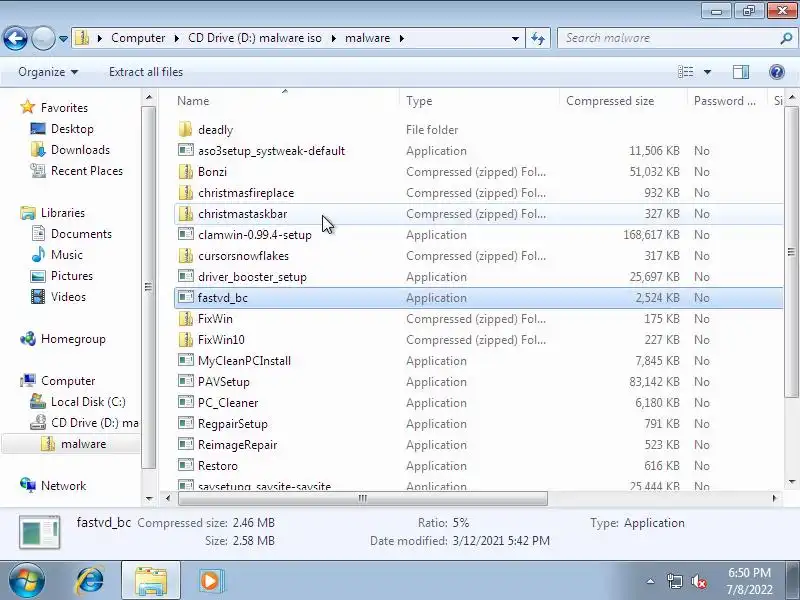Sort by Compressed size column header

click(x=610, y=101)
